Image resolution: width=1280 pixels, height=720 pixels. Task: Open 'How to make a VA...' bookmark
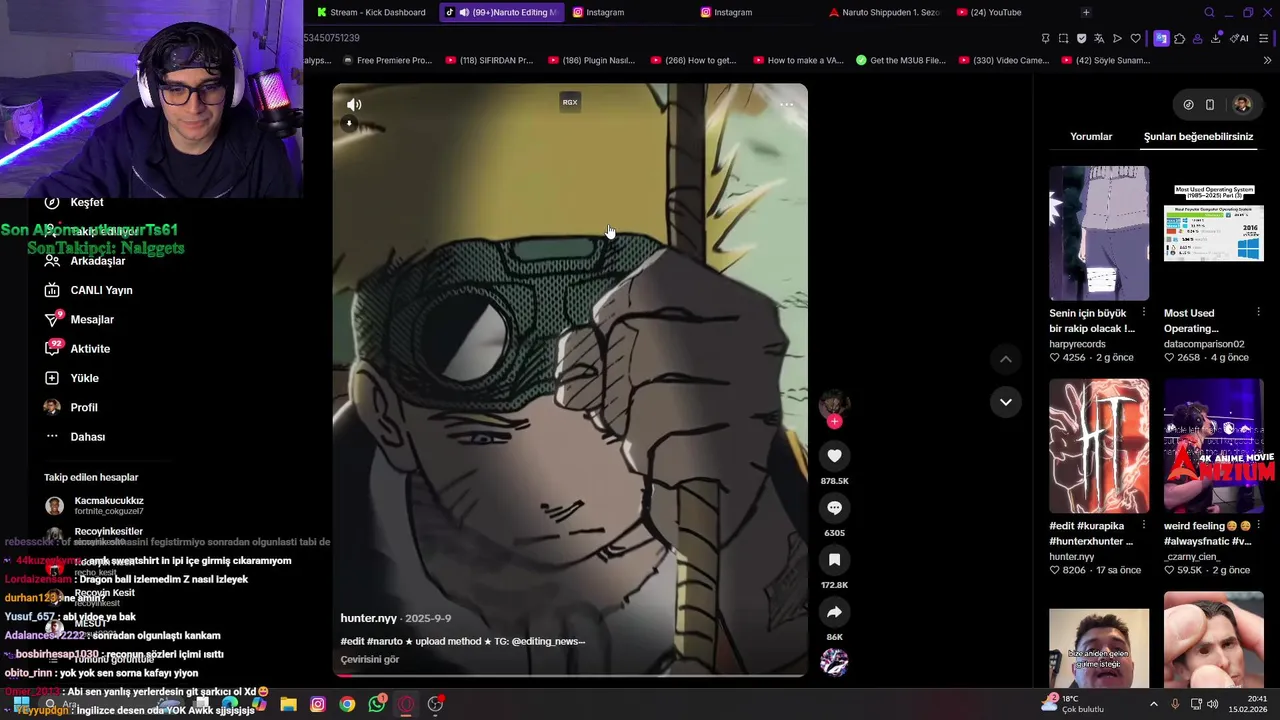(x=798, y=60)
